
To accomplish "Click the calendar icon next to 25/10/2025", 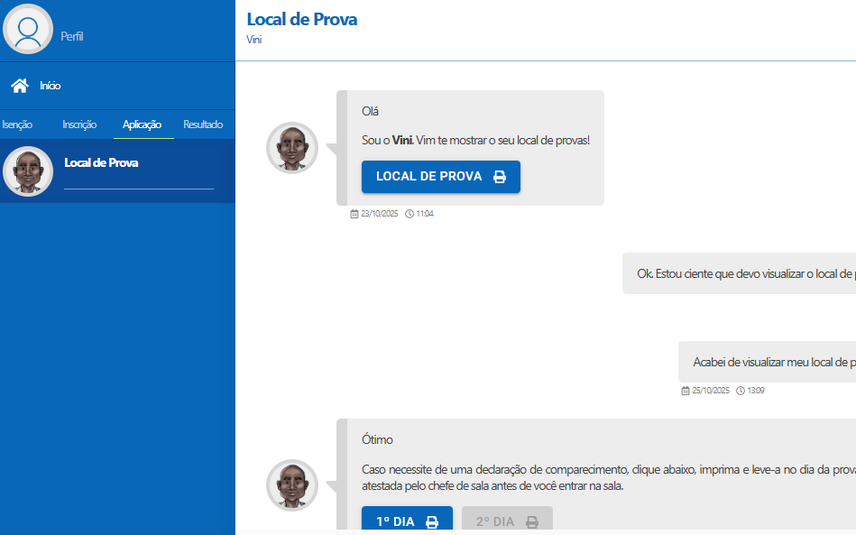I will tap(685, 390).
